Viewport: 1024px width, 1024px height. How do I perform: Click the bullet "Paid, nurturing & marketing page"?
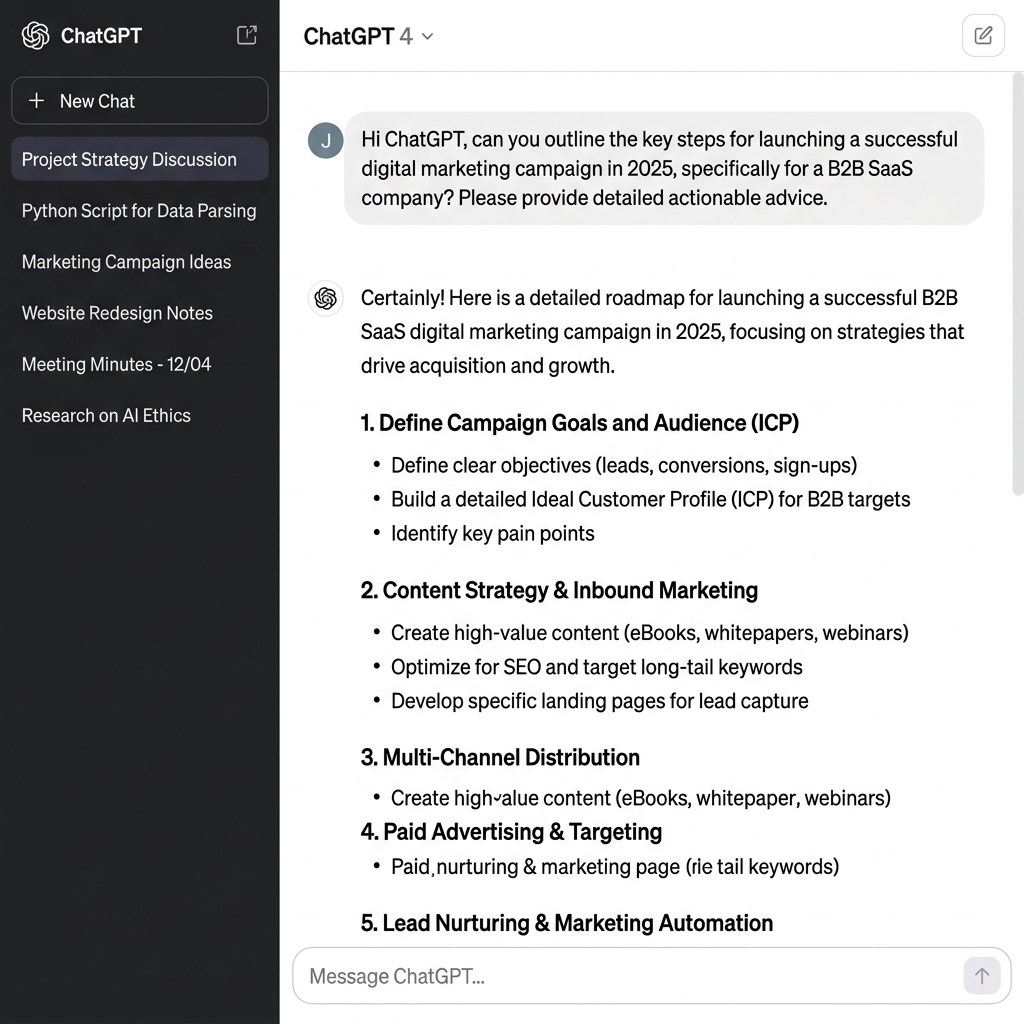click(615, 867)
